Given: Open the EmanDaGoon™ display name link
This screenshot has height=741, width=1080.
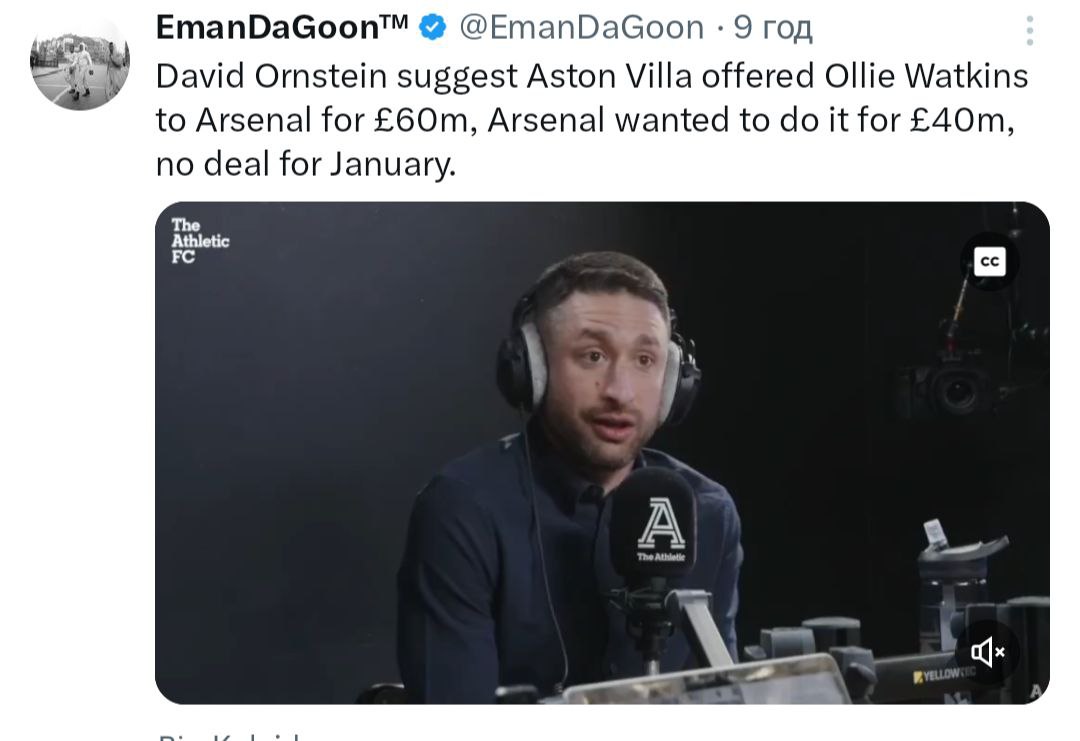Looking at the screenshot, I should 282,28.
